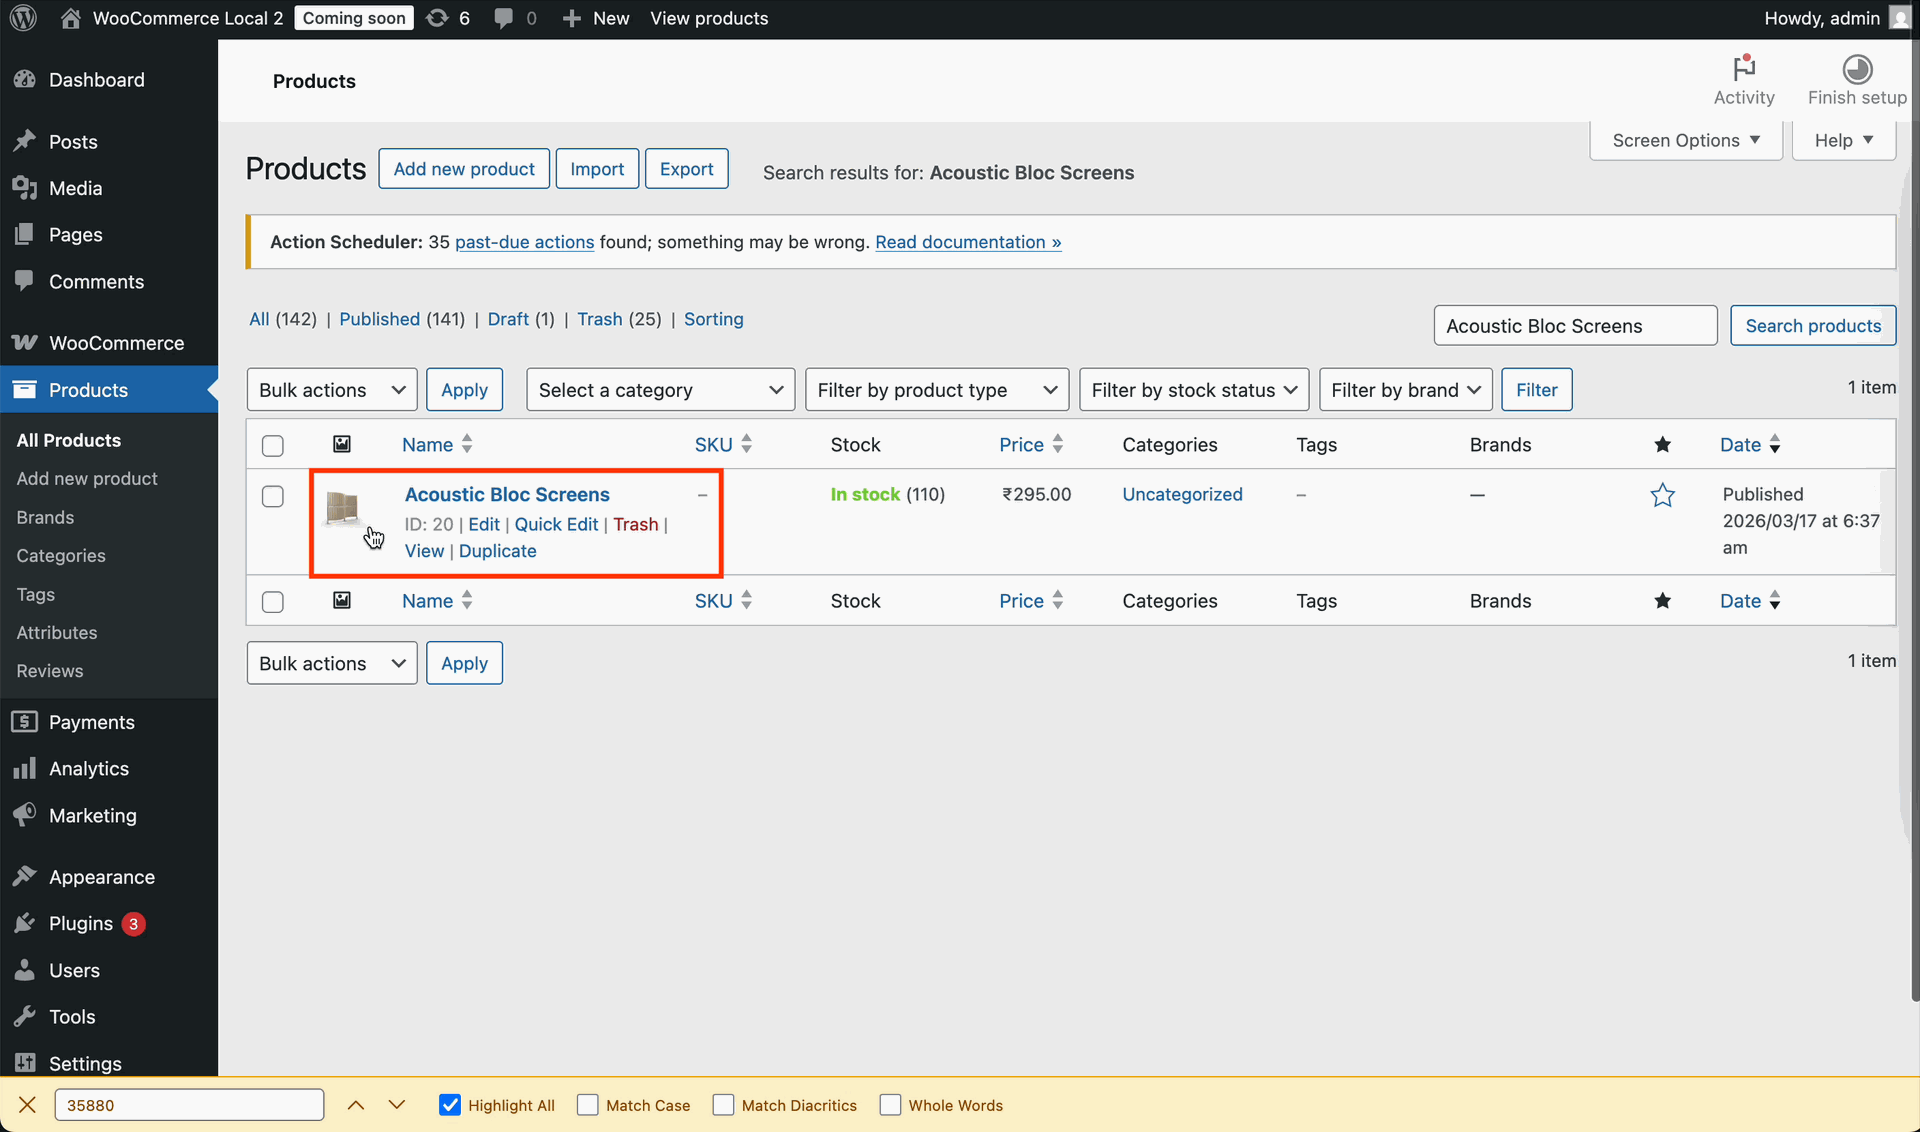This screenshot has height=1132, width=1920.
Task: Click the find bar text field
Action: coord(189,1105)
